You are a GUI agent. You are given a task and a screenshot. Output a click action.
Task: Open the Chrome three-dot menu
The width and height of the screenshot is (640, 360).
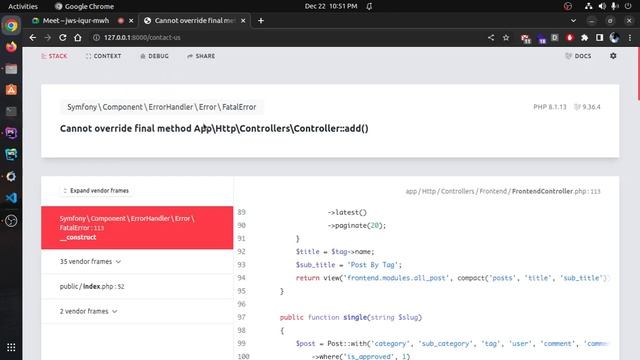coord(630,38)
